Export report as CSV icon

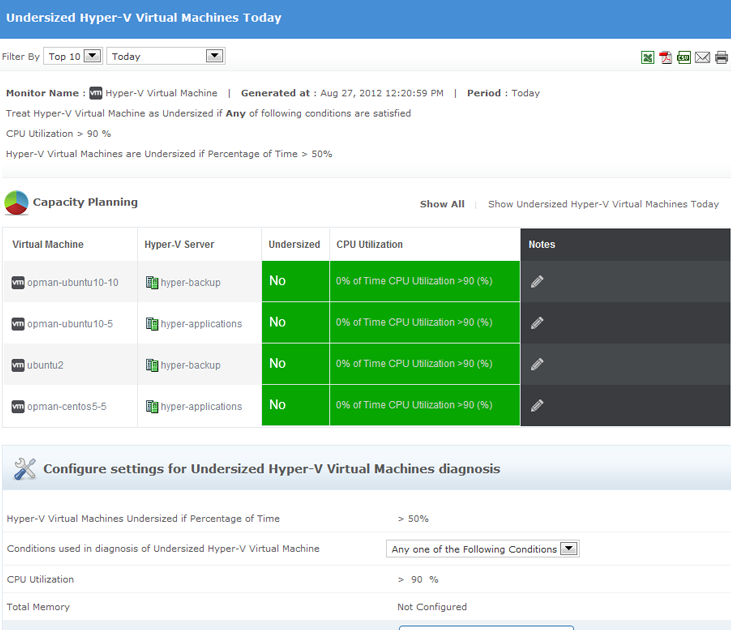(684, 57)
